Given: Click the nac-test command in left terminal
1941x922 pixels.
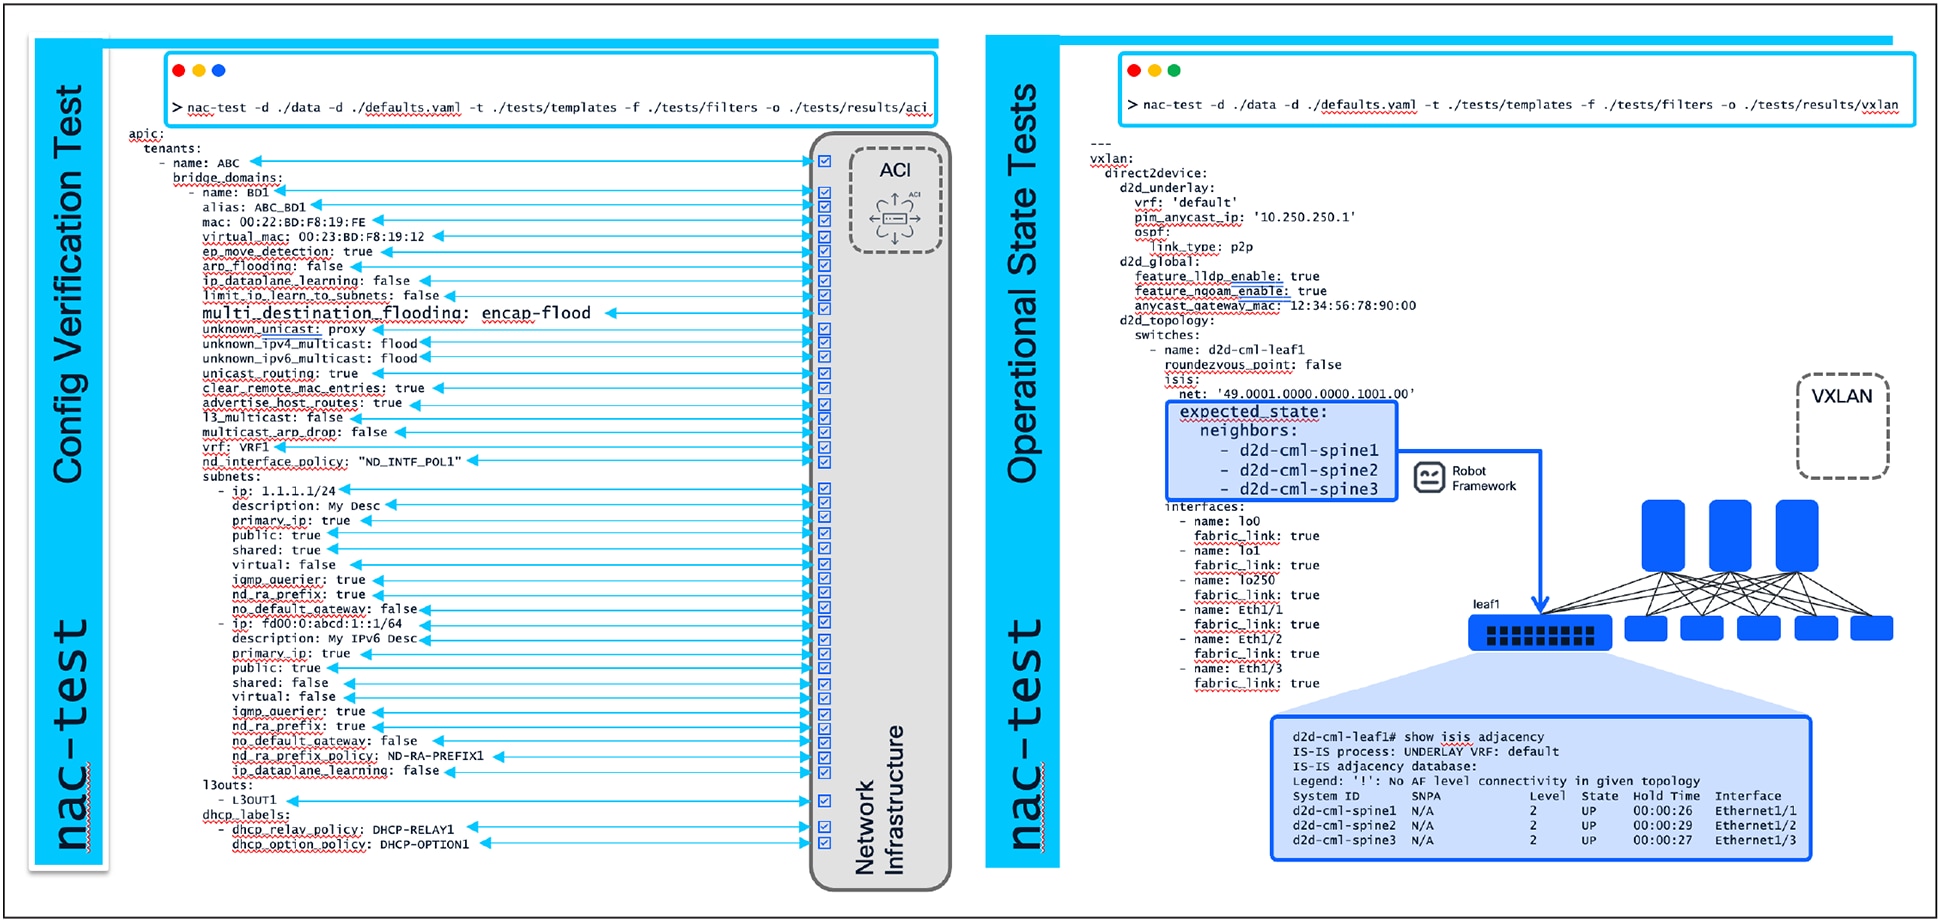Looking at the screenshot, I should 219,105.
